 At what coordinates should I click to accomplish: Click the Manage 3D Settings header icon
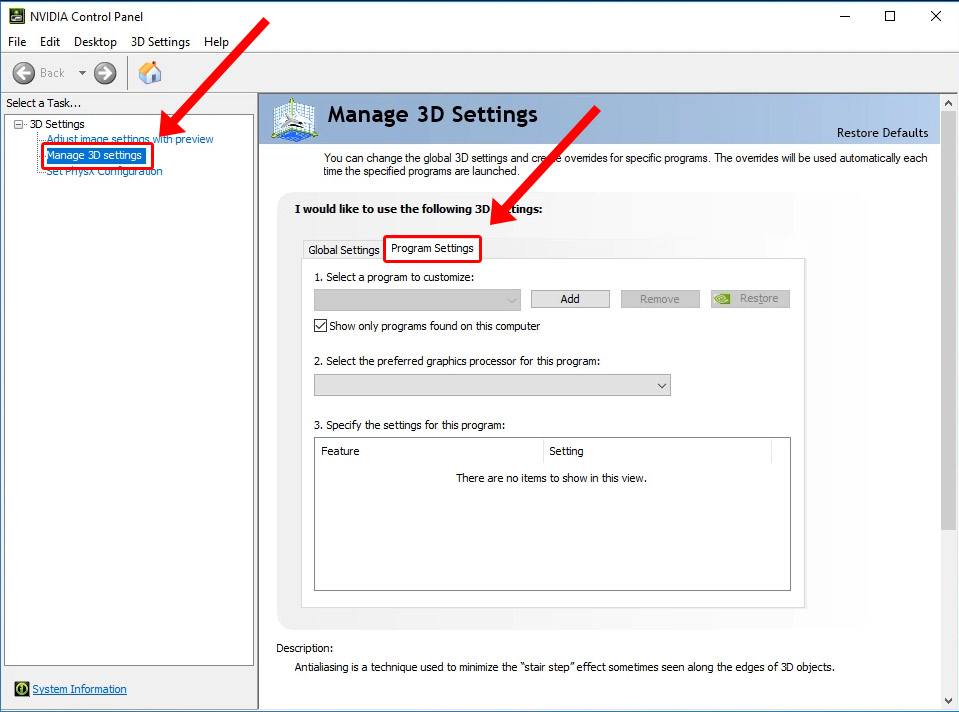294,120
